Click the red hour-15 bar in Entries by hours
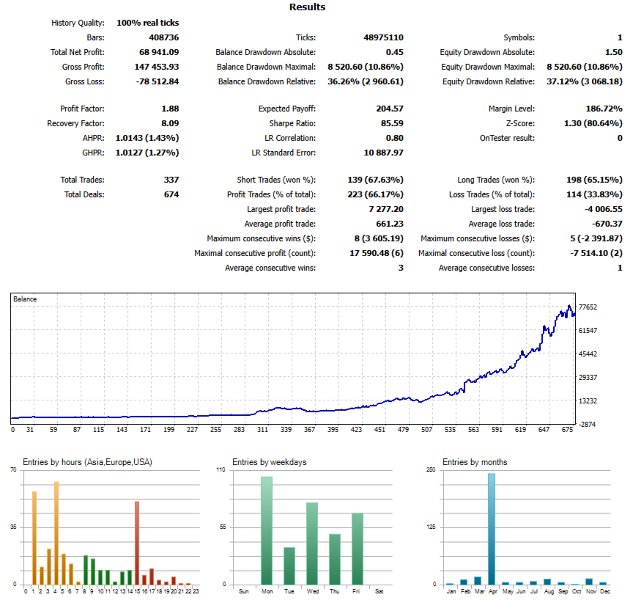Image resolution: width=633 pixels, height=600 pixels. [137, 543]
